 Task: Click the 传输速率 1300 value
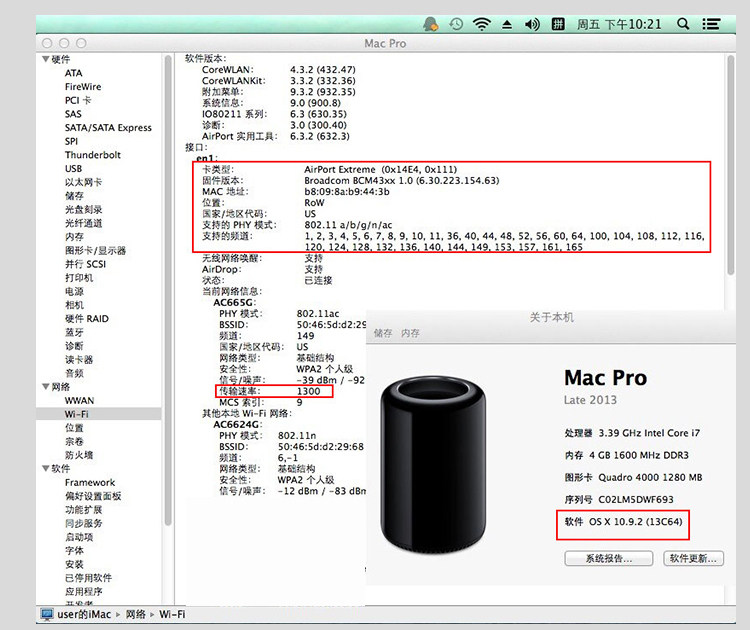[x=308, y=391]
